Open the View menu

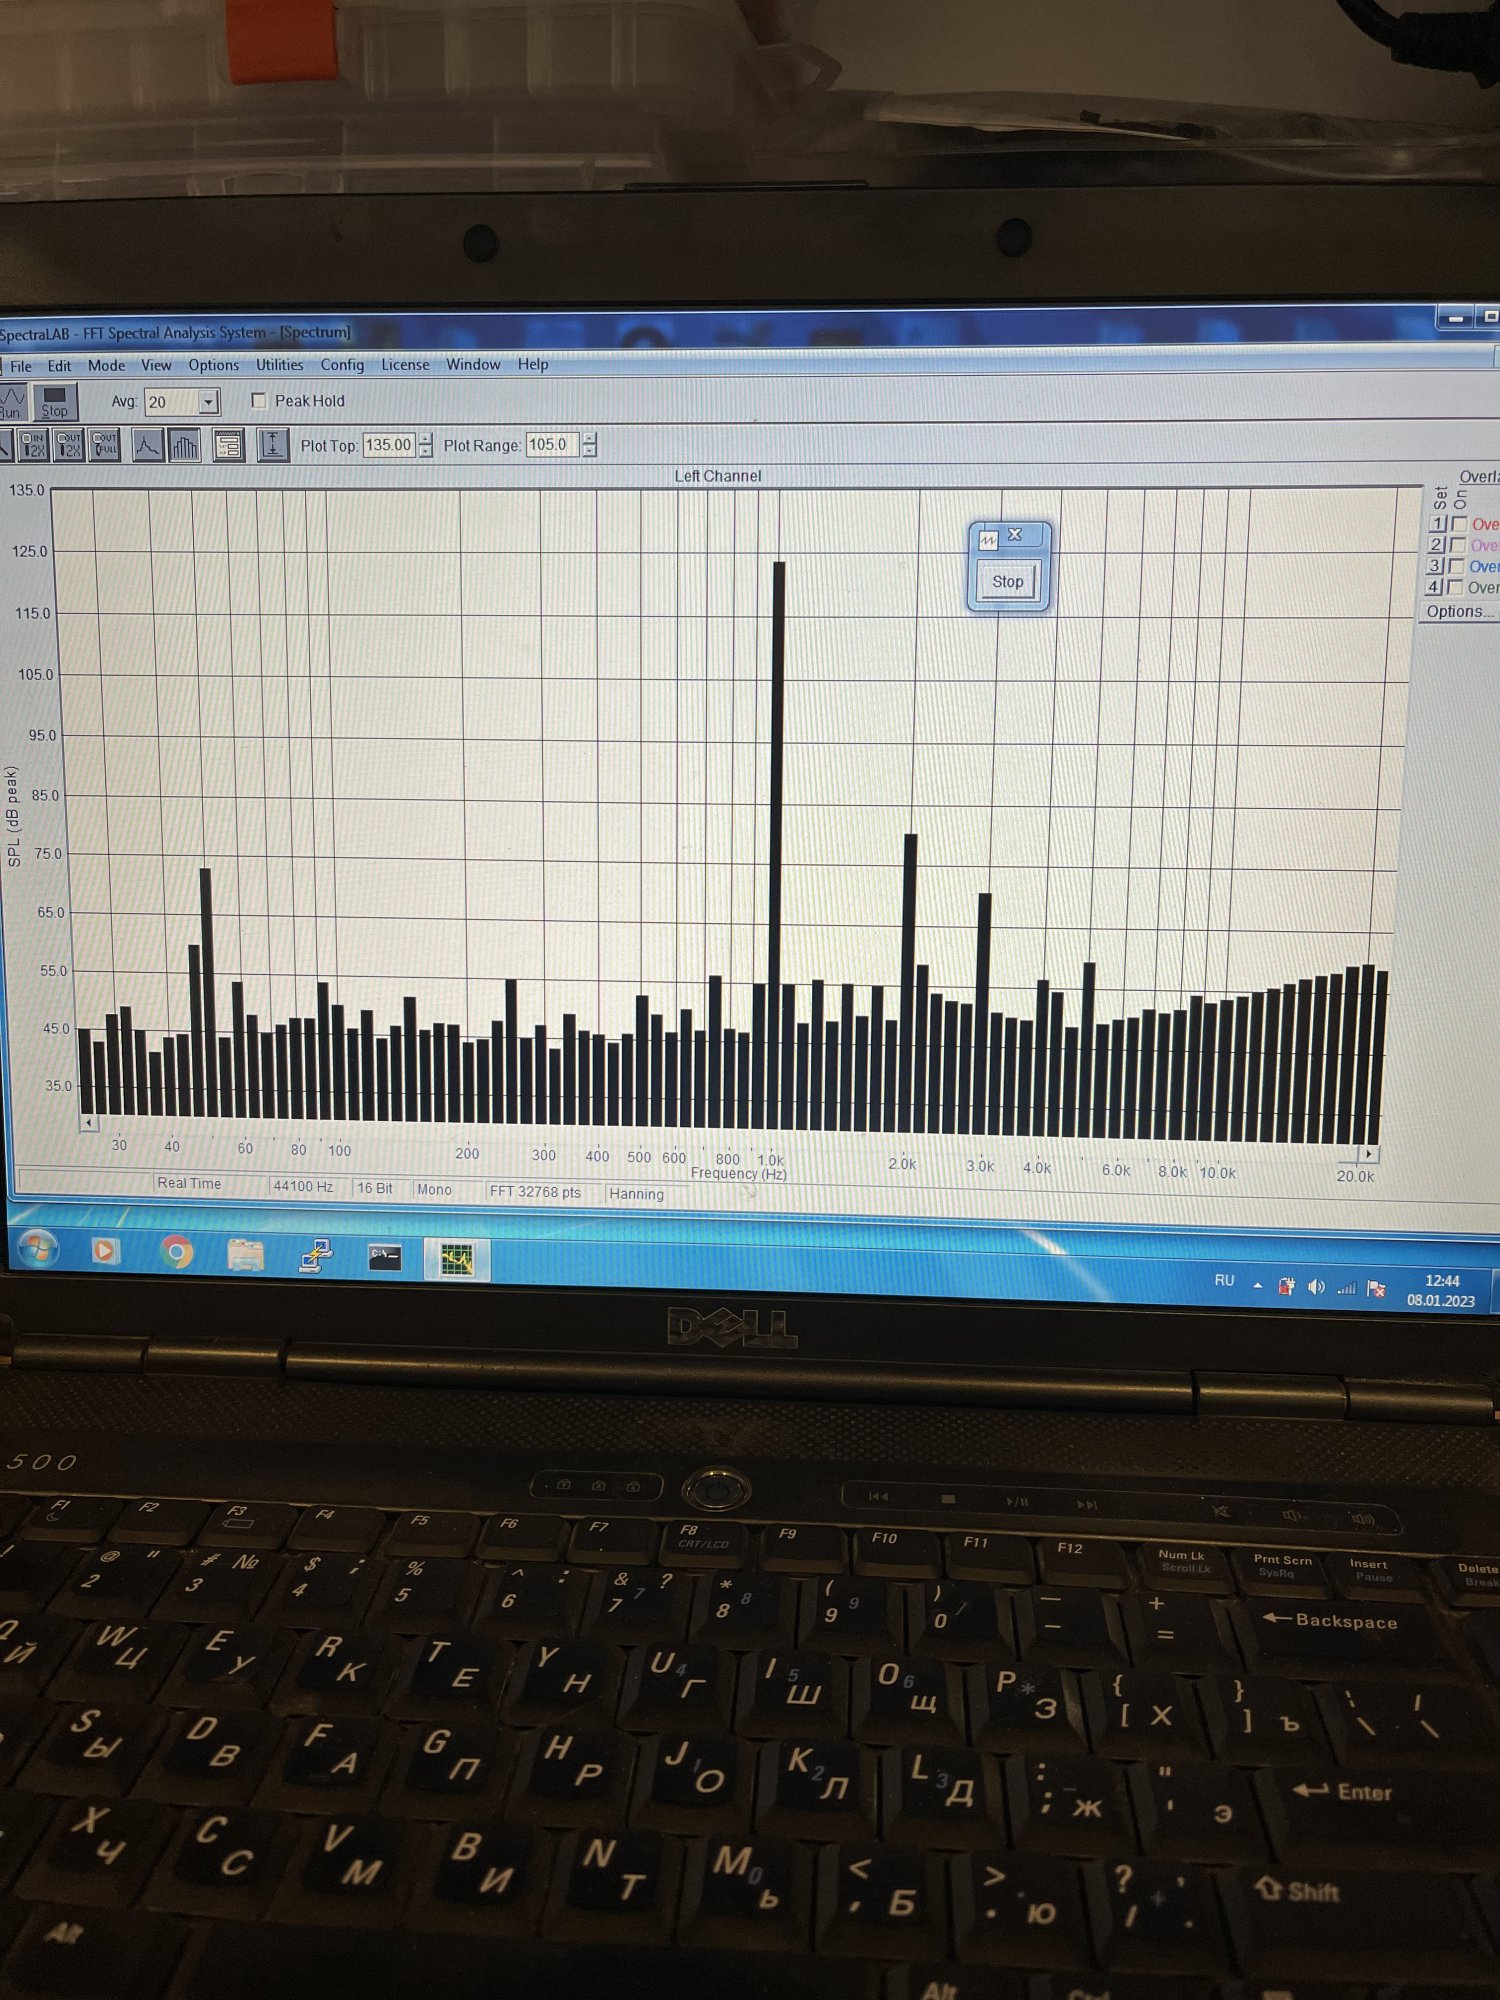point(156,365)
